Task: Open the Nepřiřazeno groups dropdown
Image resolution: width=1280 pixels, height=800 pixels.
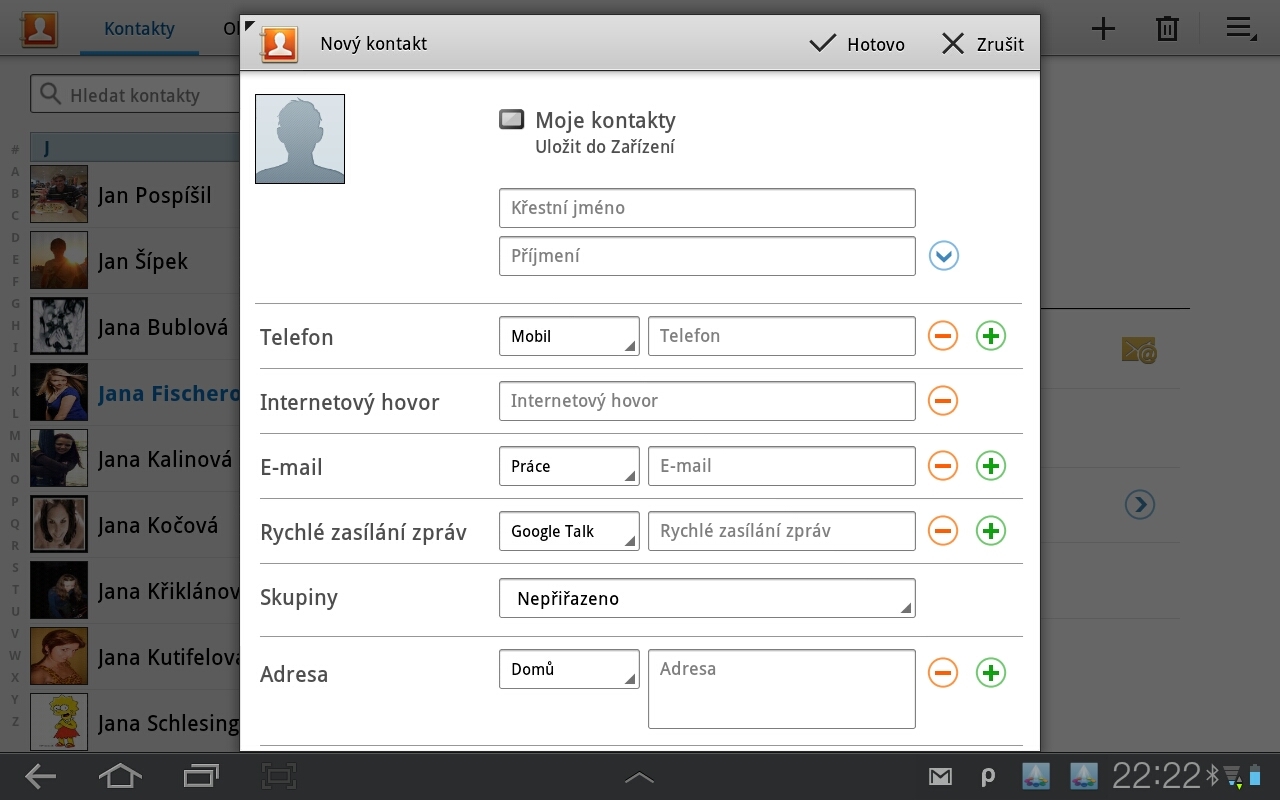Action: tap(706, 598)
